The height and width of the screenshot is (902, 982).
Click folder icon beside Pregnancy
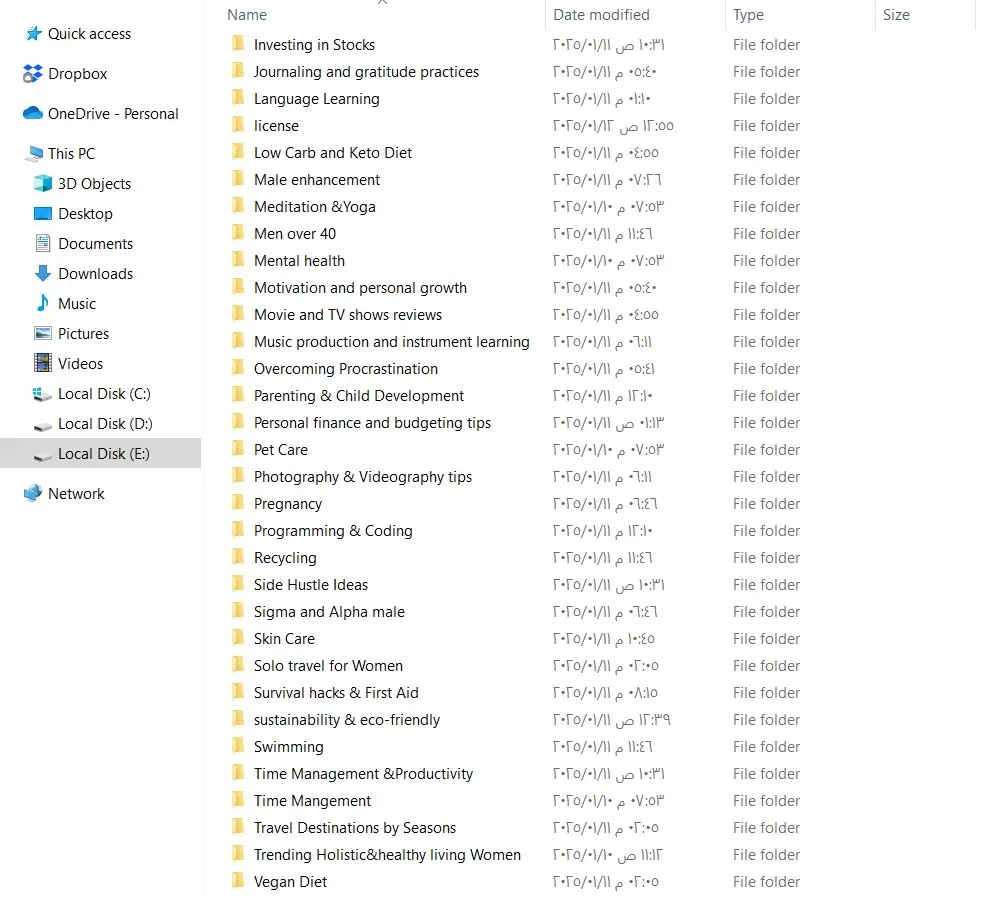238,503
